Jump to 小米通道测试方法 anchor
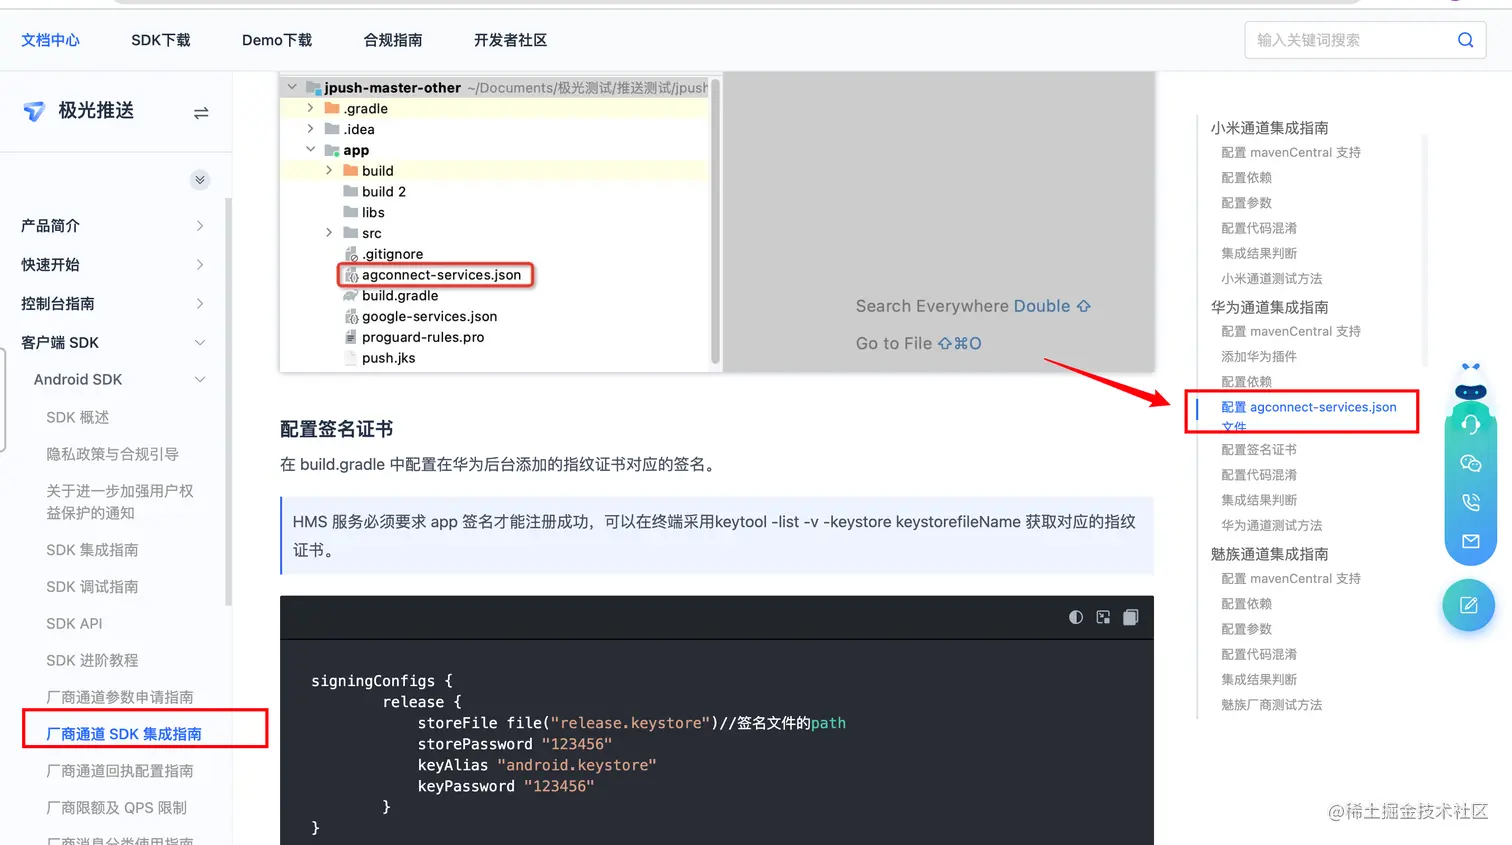Screen dimensions: 1512x845 tap(1271, 279)
